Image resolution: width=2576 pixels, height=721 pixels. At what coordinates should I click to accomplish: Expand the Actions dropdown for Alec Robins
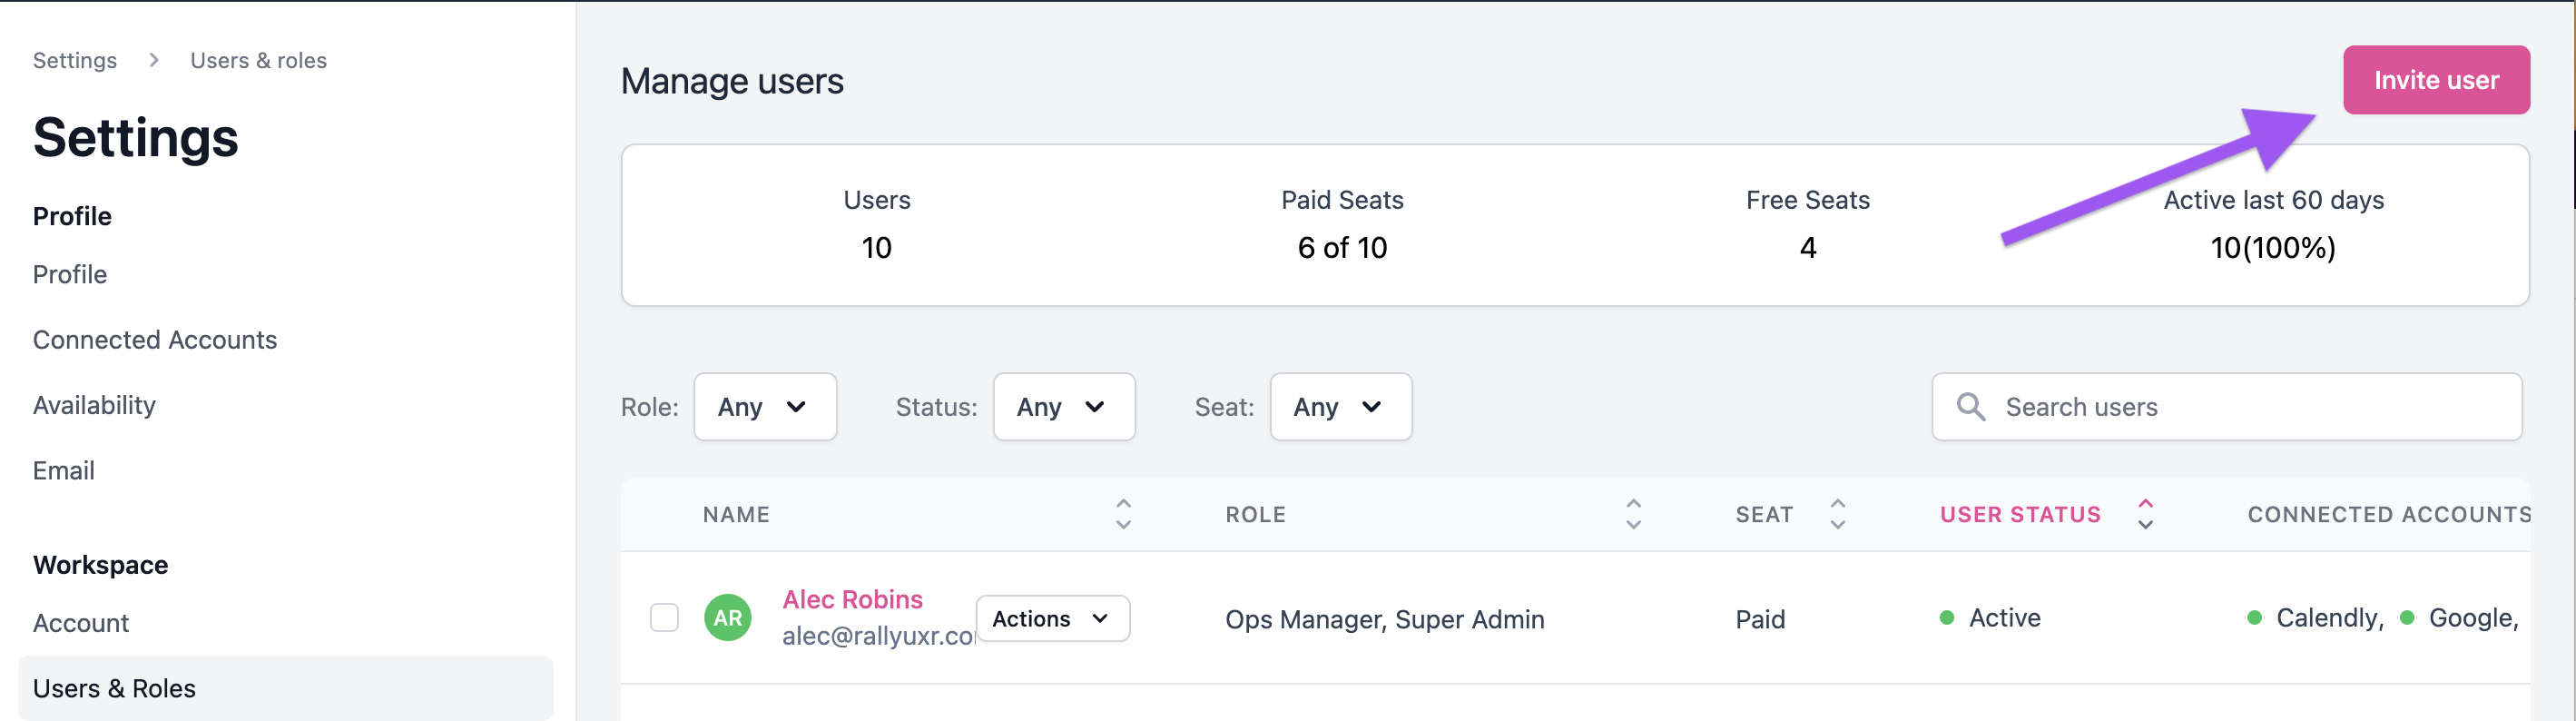1052,619
